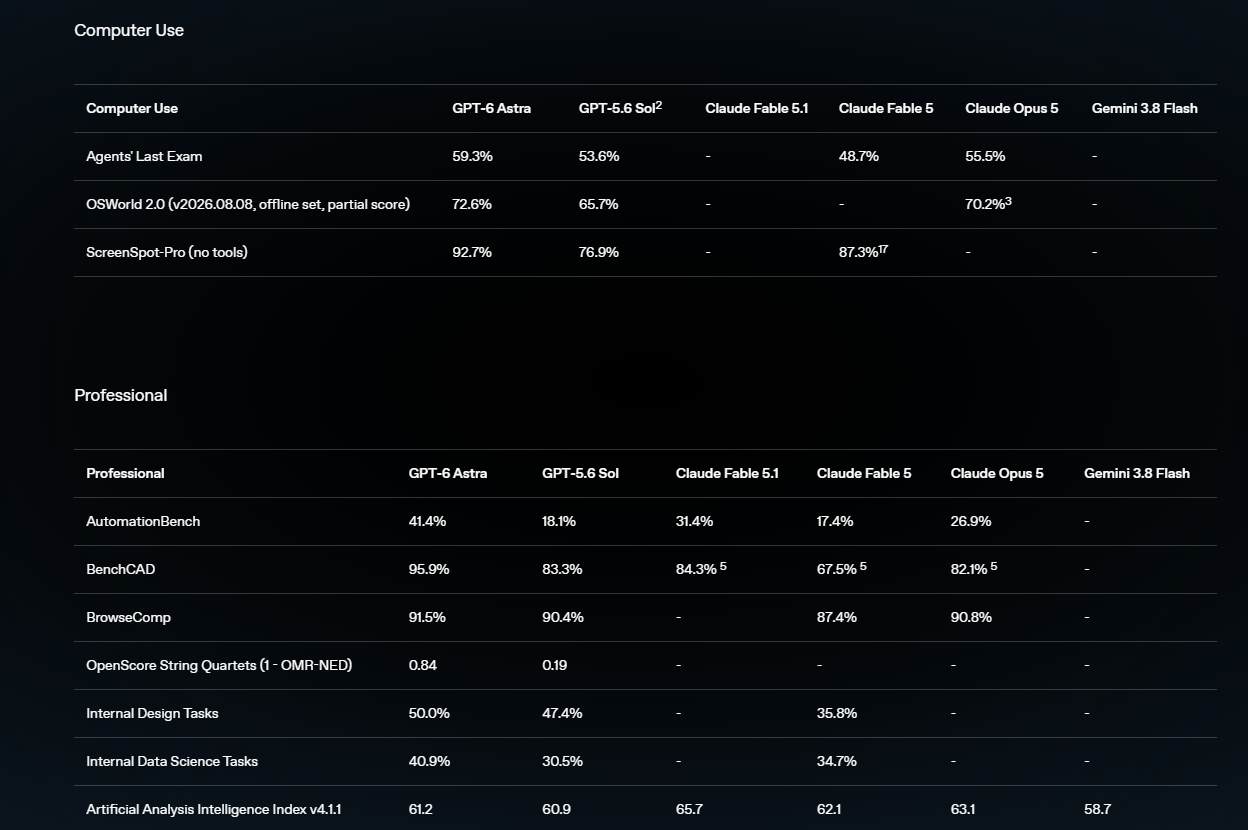Click the AutomationBench row label
This screenshot has height=830, width=1248.
pyautogui.click(x=143, y=521)
